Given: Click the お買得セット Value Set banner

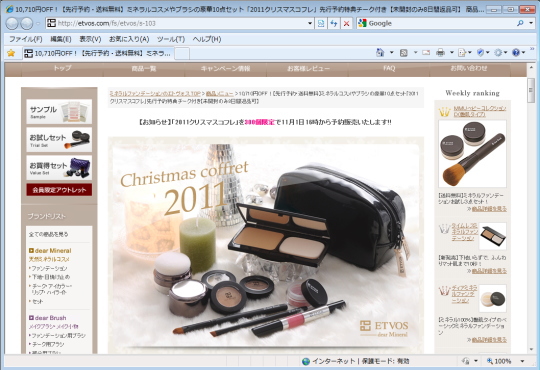Looking at the screenshot, I should click(59, 167).
